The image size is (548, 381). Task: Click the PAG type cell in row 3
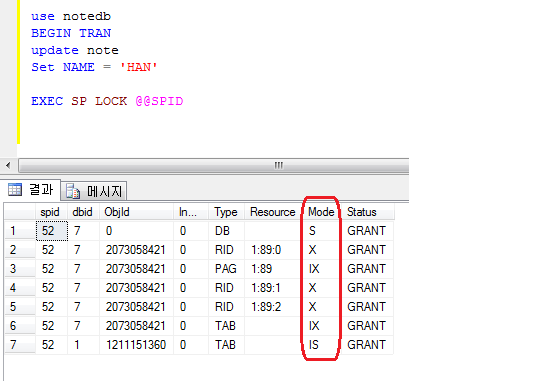pyautogui.click(x=226, y=269)
